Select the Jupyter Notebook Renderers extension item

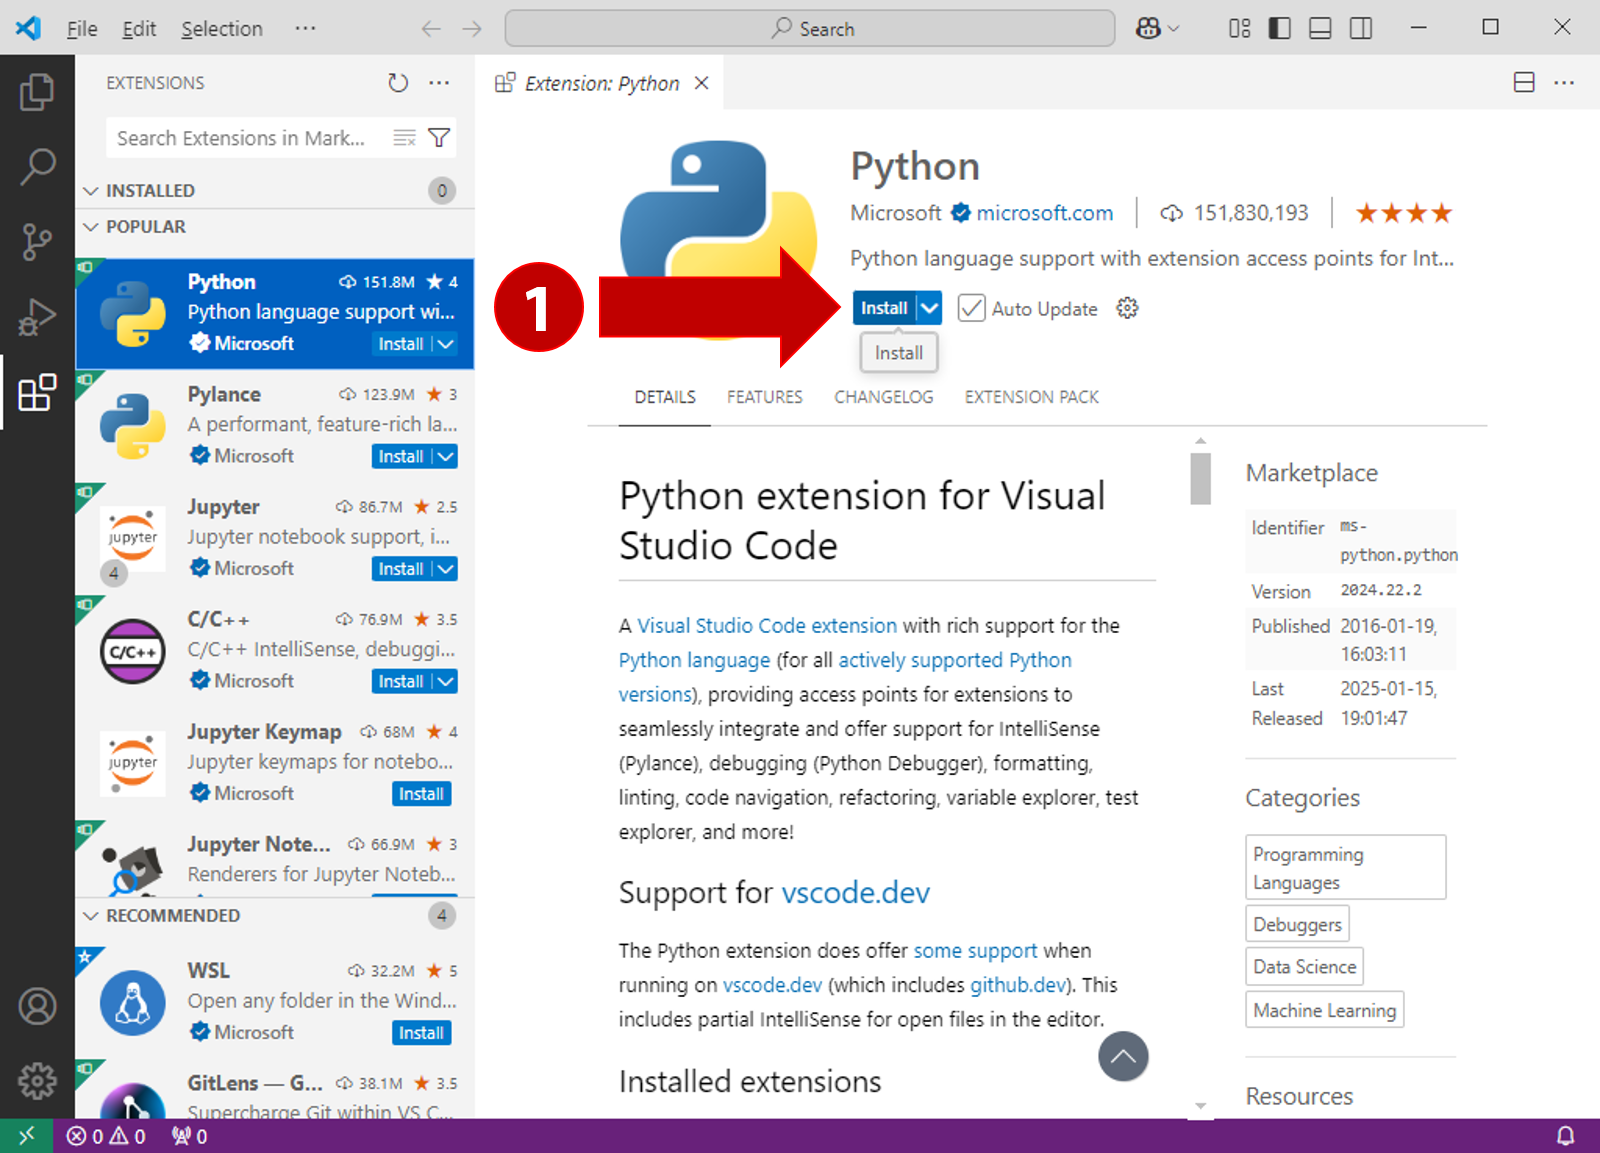275,860
